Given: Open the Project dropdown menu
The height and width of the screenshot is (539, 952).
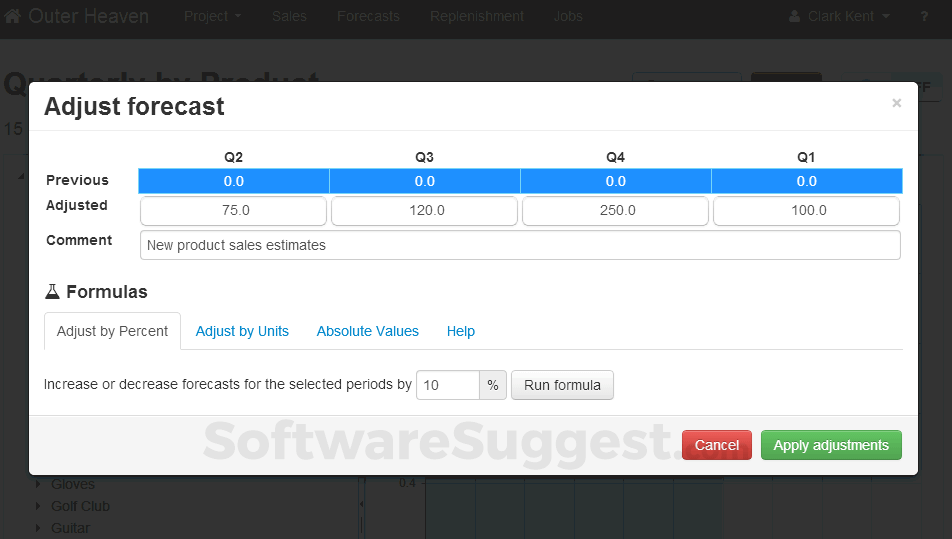Looking at the screenshot, I should (x=212, y=17).
